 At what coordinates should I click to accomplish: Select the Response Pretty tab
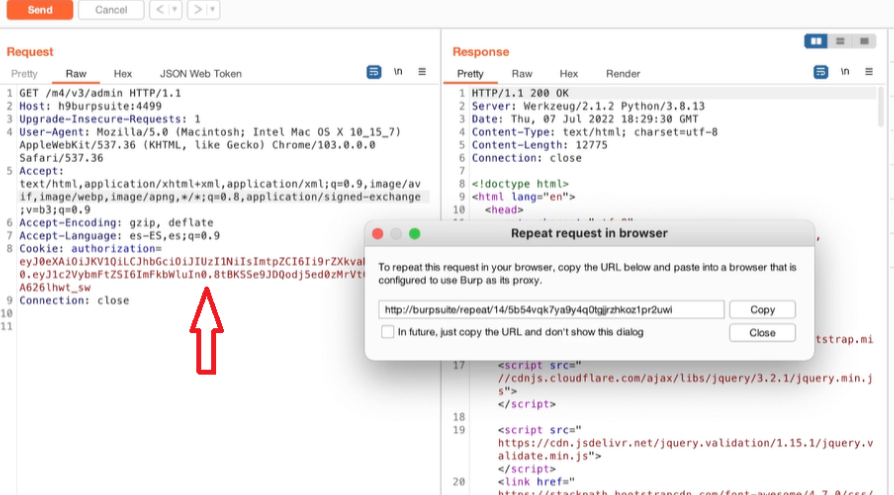pyautogui.click(x=470, y=74)
